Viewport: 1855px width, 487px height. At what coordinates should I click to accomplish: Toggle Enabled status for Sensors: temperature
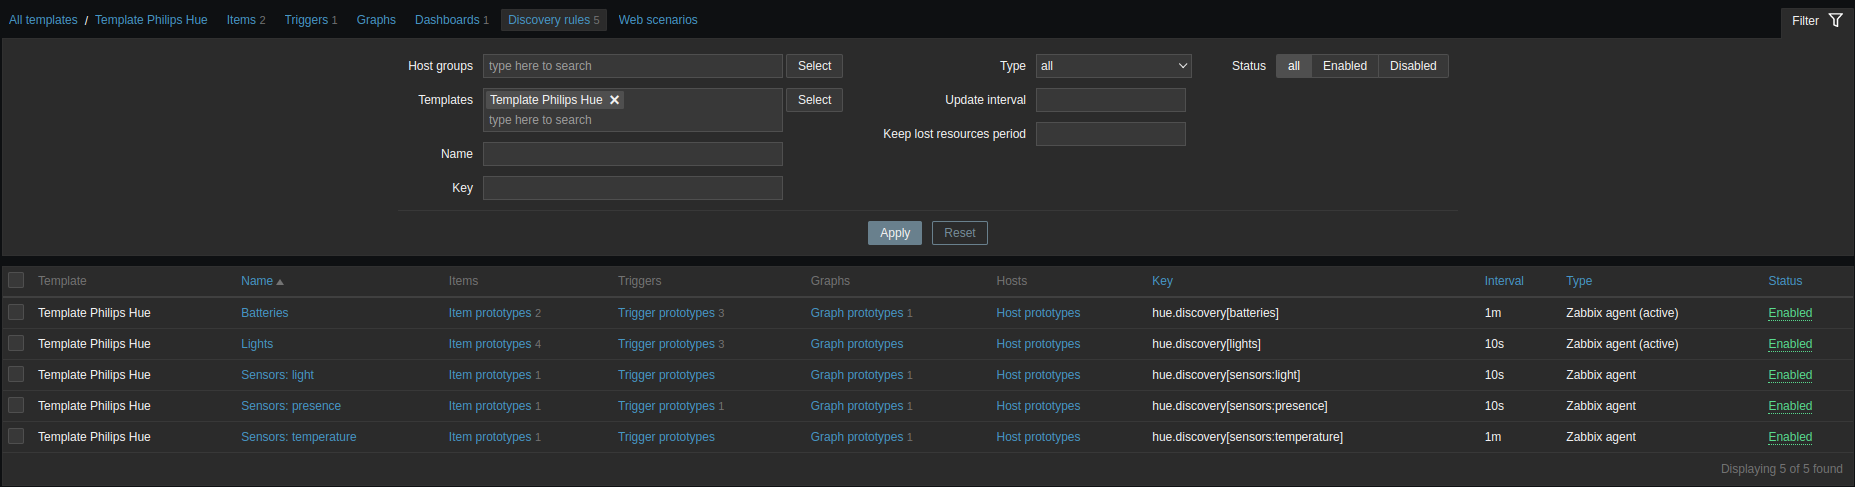pyautogui.click(x=1790, y=437)
